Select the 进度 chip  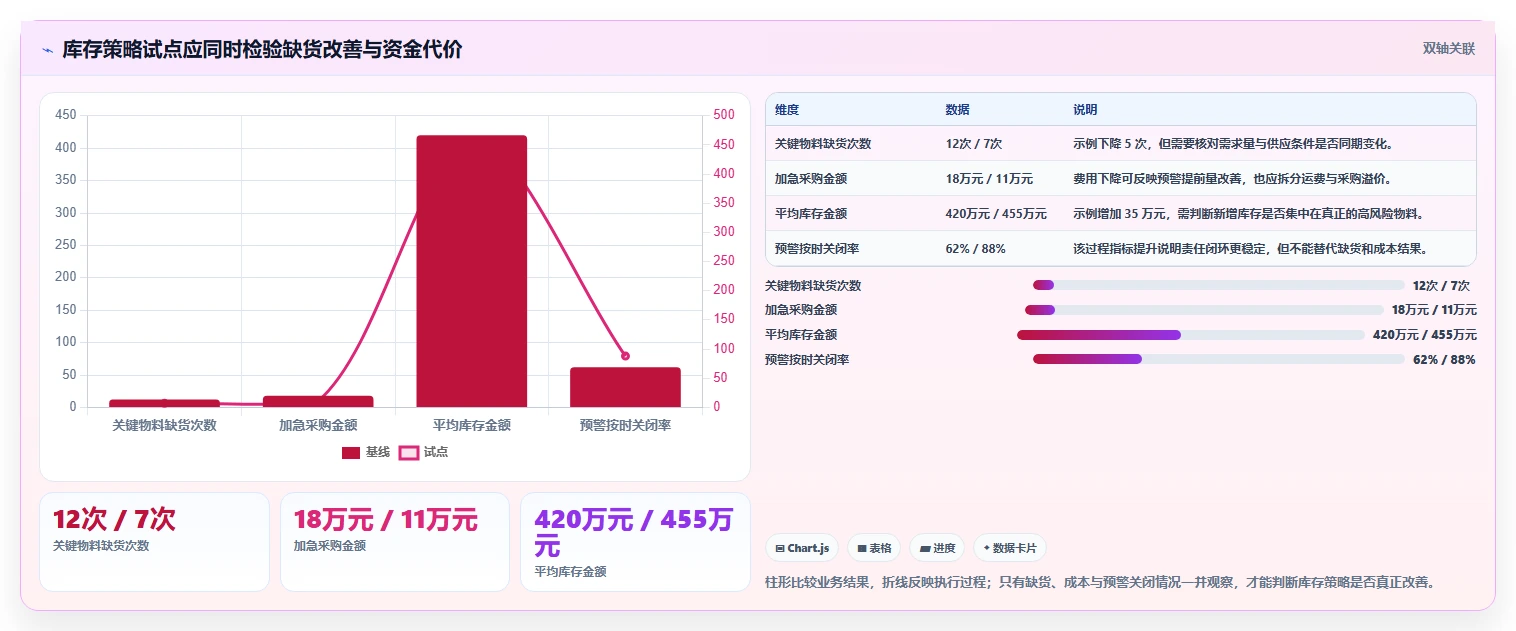point(937,548)
